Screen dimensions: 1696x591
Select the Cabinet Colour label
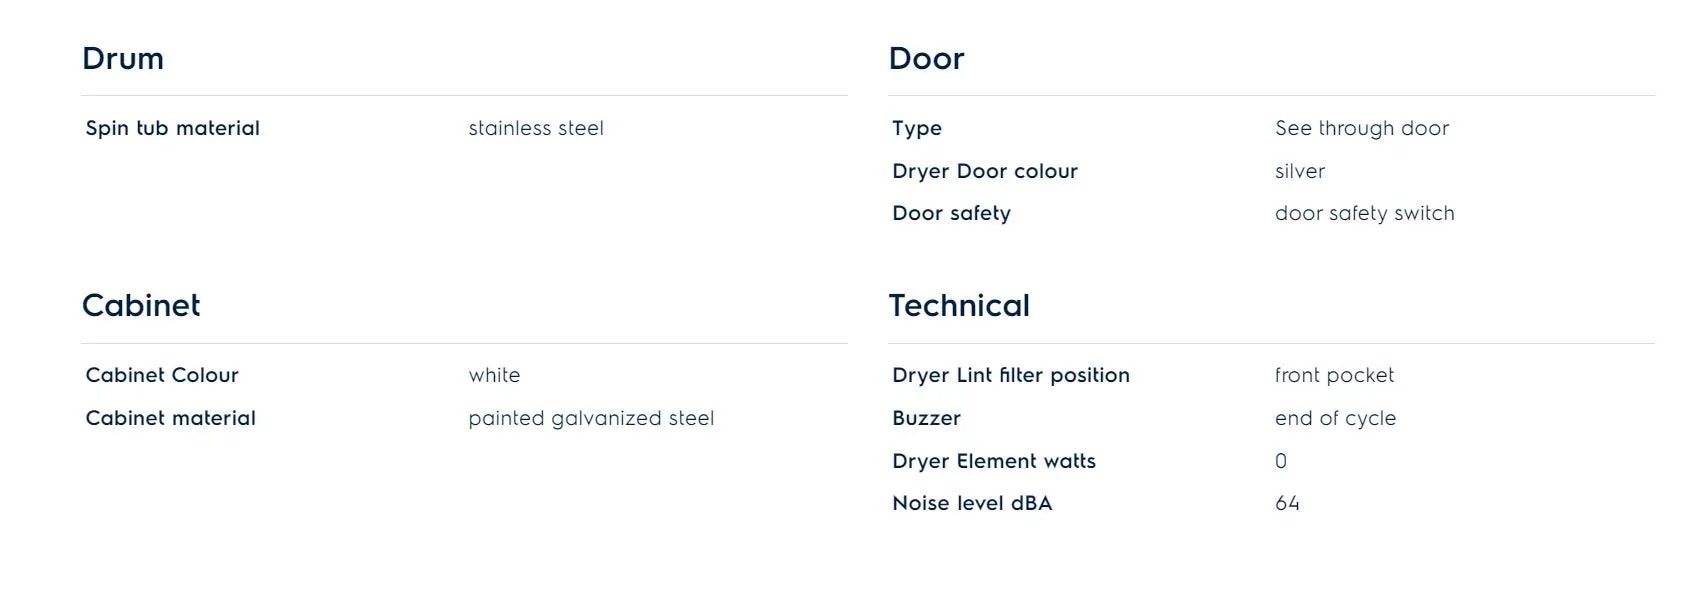162,376
